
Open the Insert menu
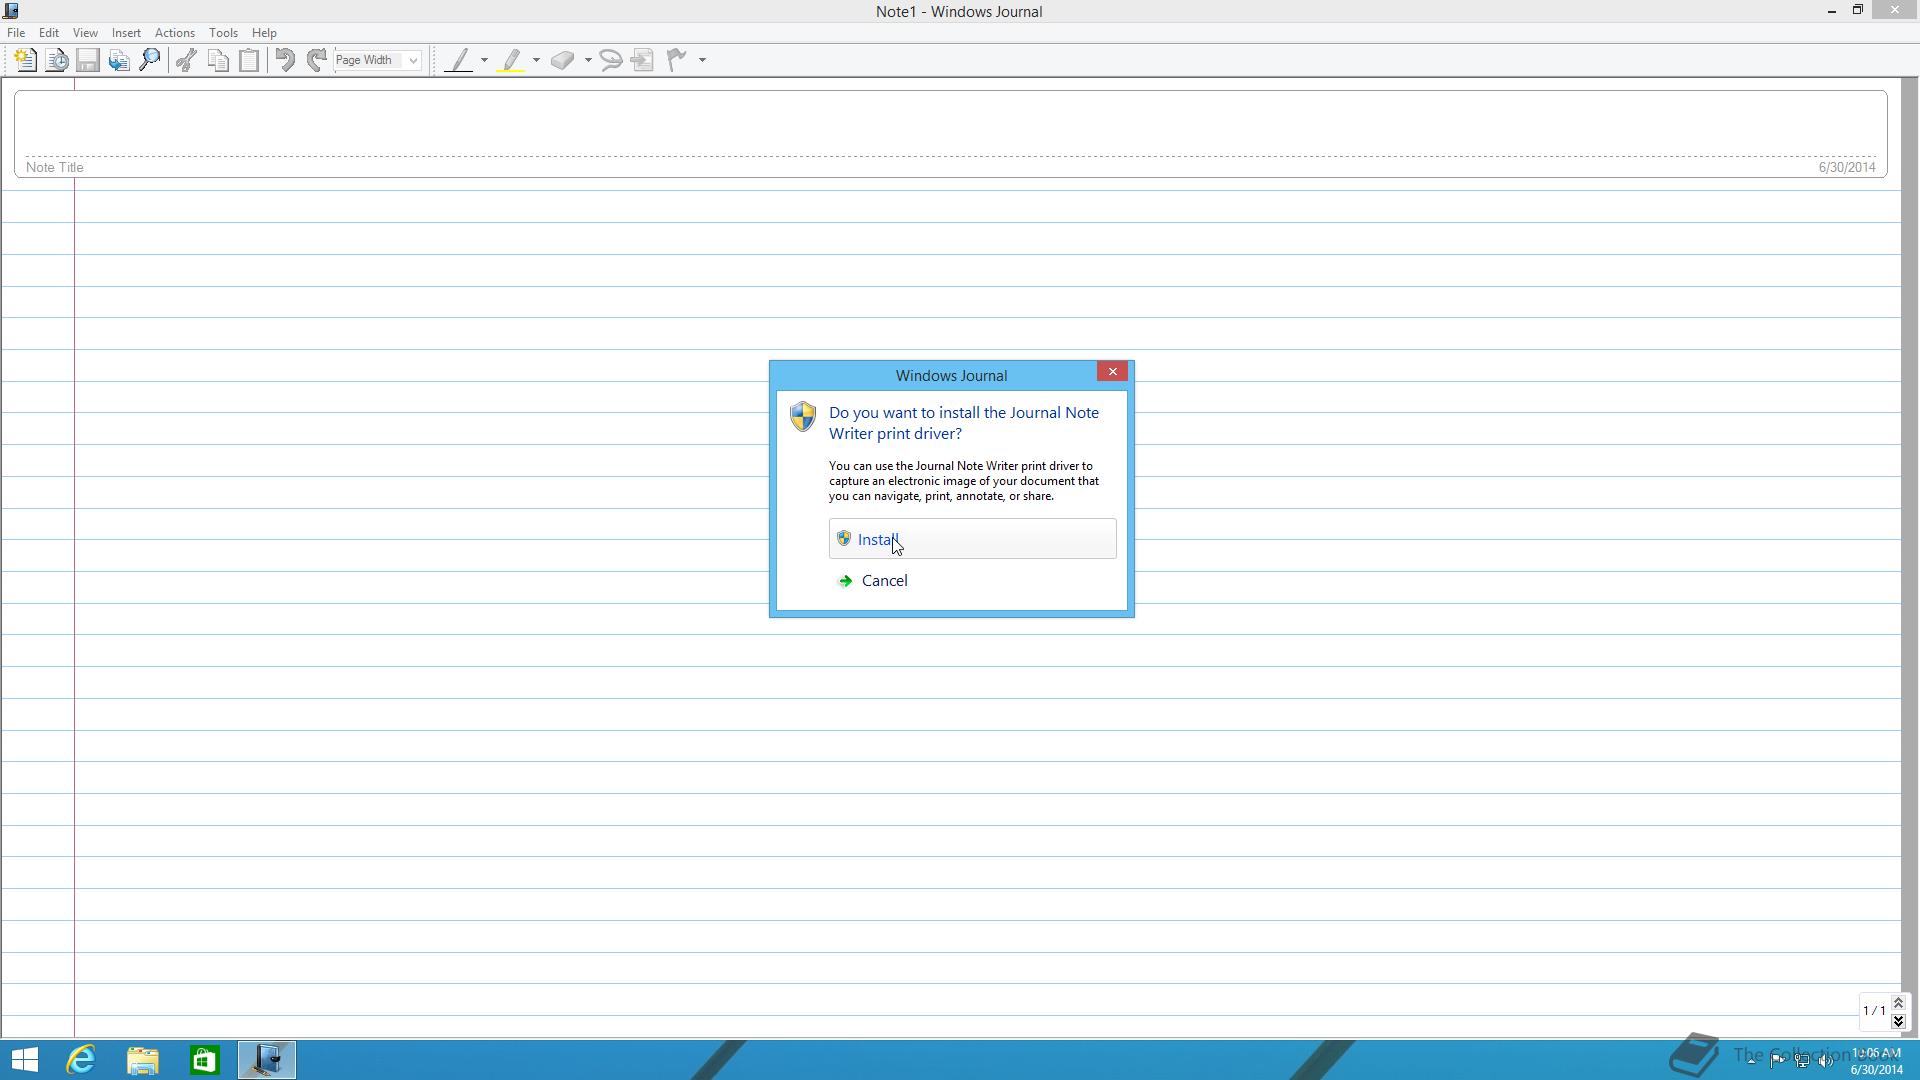(126, 33)
